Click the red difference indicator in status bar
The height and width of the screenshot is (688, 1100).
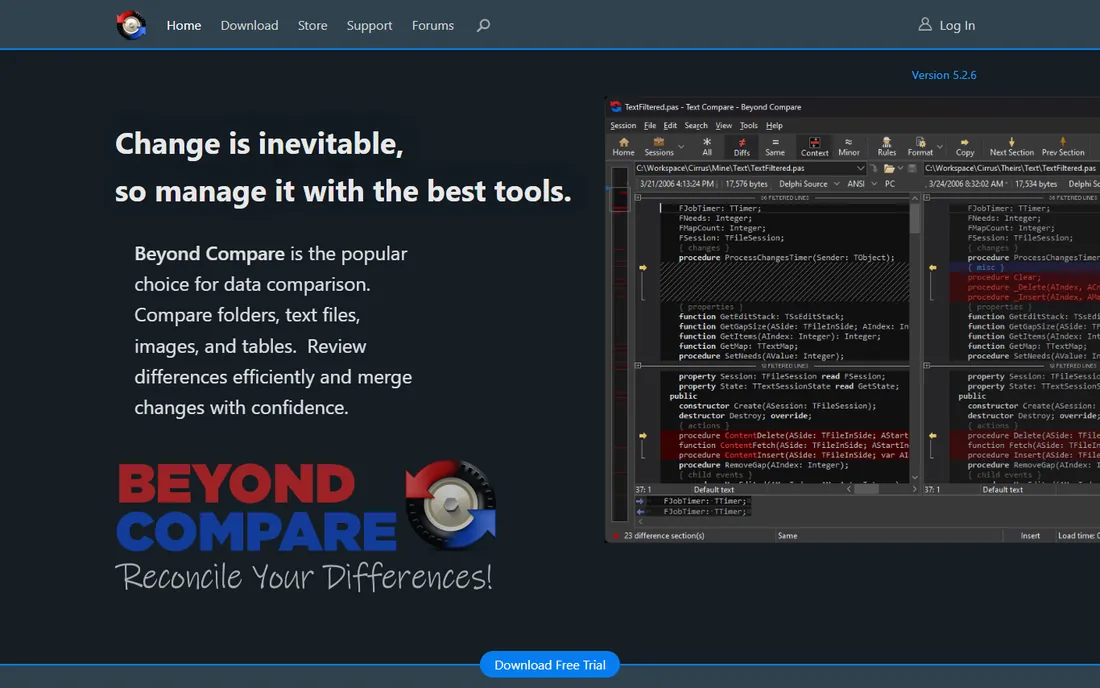(616, 536)
